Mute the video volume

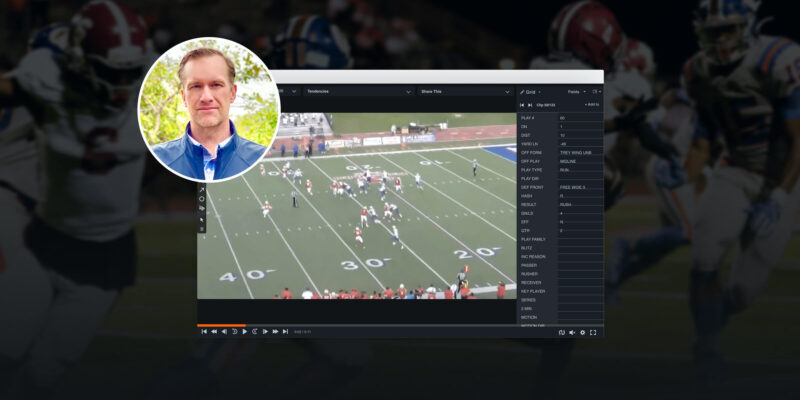571,332
